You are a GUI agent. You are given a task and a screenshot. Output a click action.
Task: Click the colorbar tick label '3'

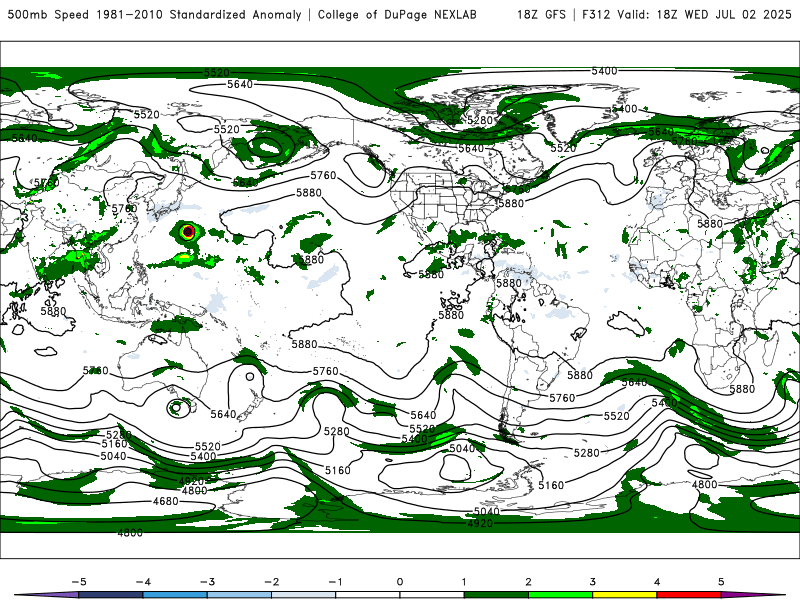point(592,582)
